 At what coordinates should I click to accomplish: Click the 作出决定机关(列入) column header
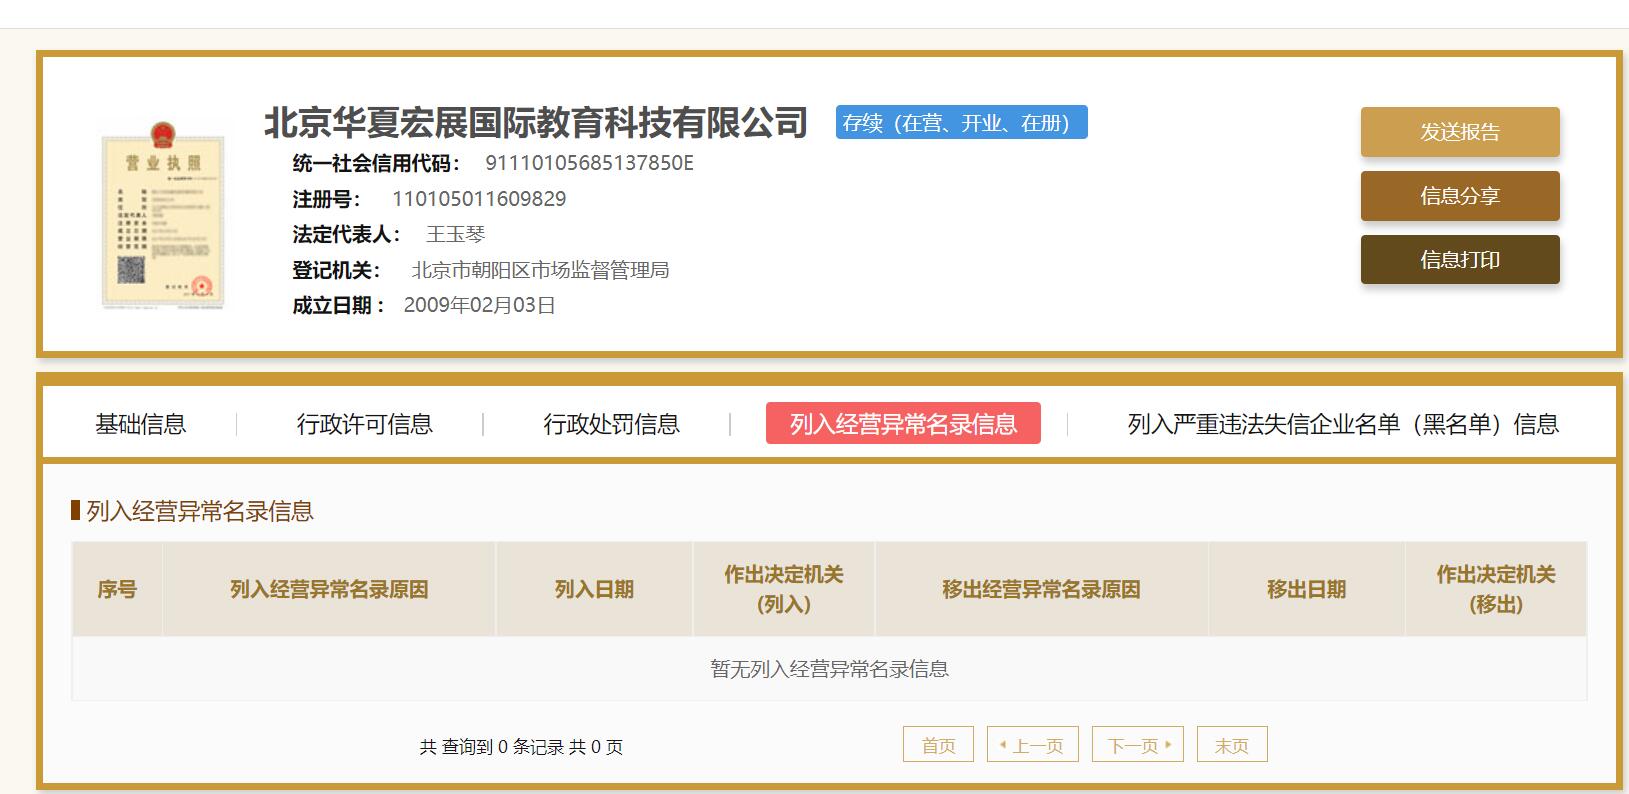(784, 589)
